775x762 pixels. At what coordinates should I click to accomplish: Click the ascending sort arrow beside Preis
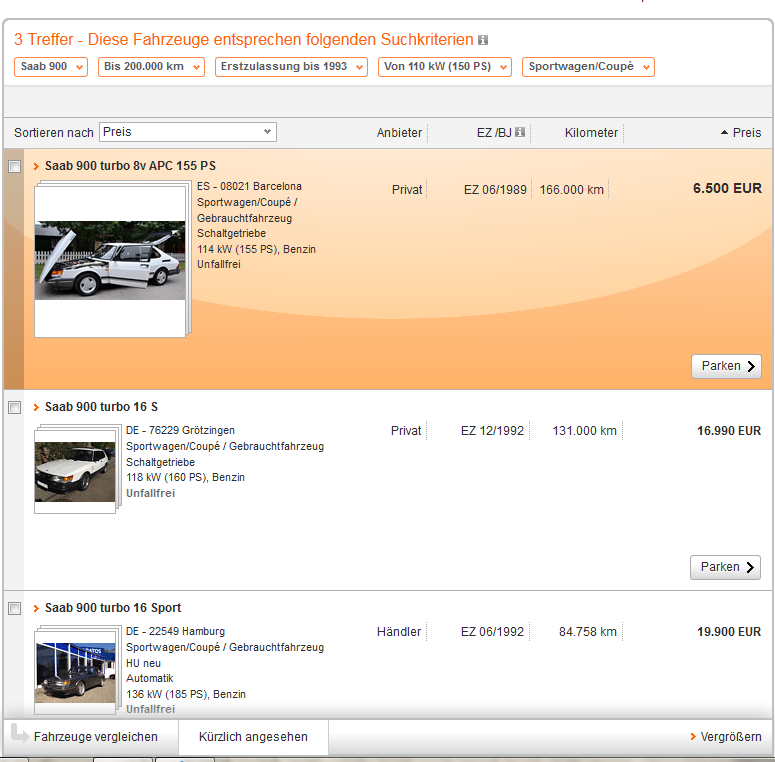click(x=725, y=132)
